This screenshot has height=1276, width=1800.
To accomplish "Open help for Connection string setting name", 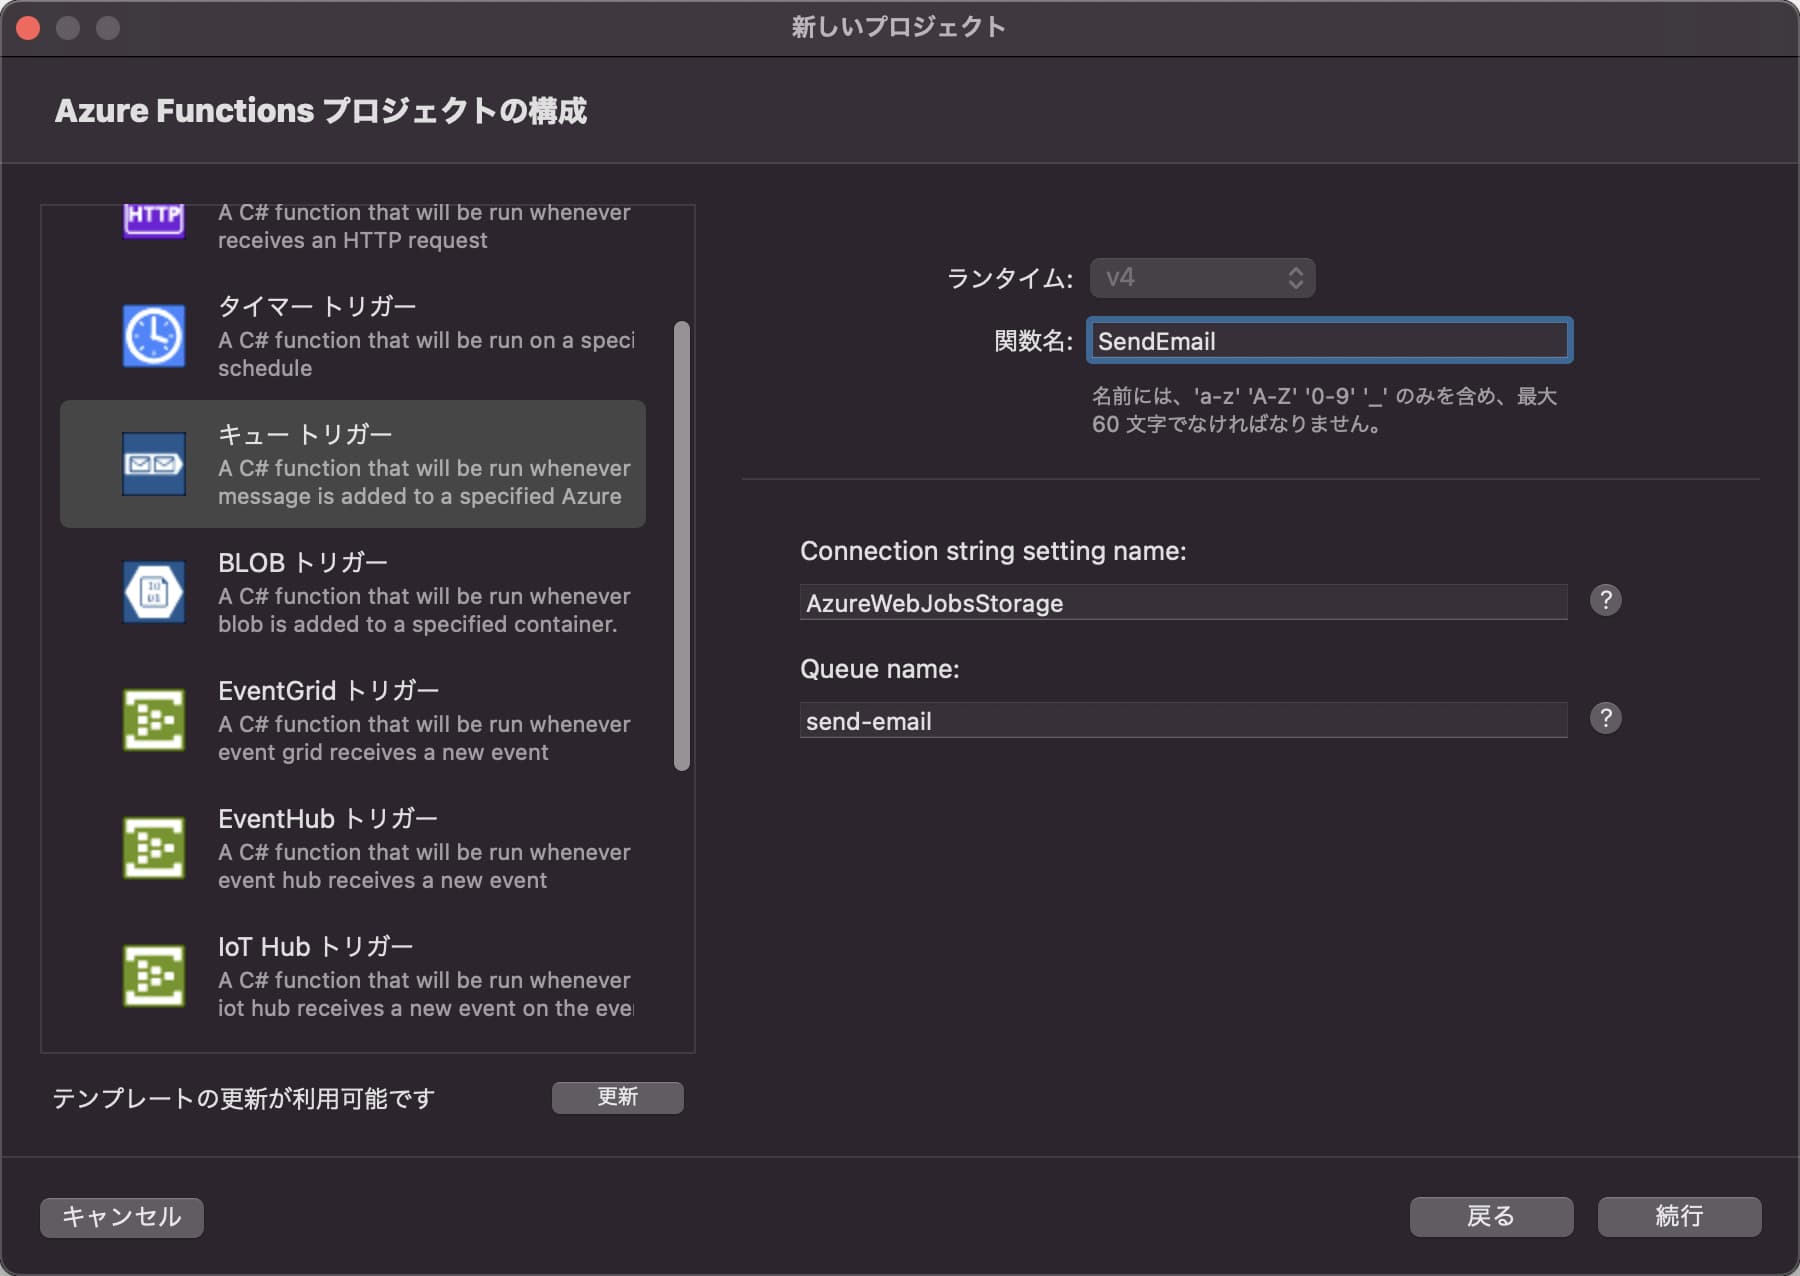I will pyautogui.click(x=1605, y=600).
